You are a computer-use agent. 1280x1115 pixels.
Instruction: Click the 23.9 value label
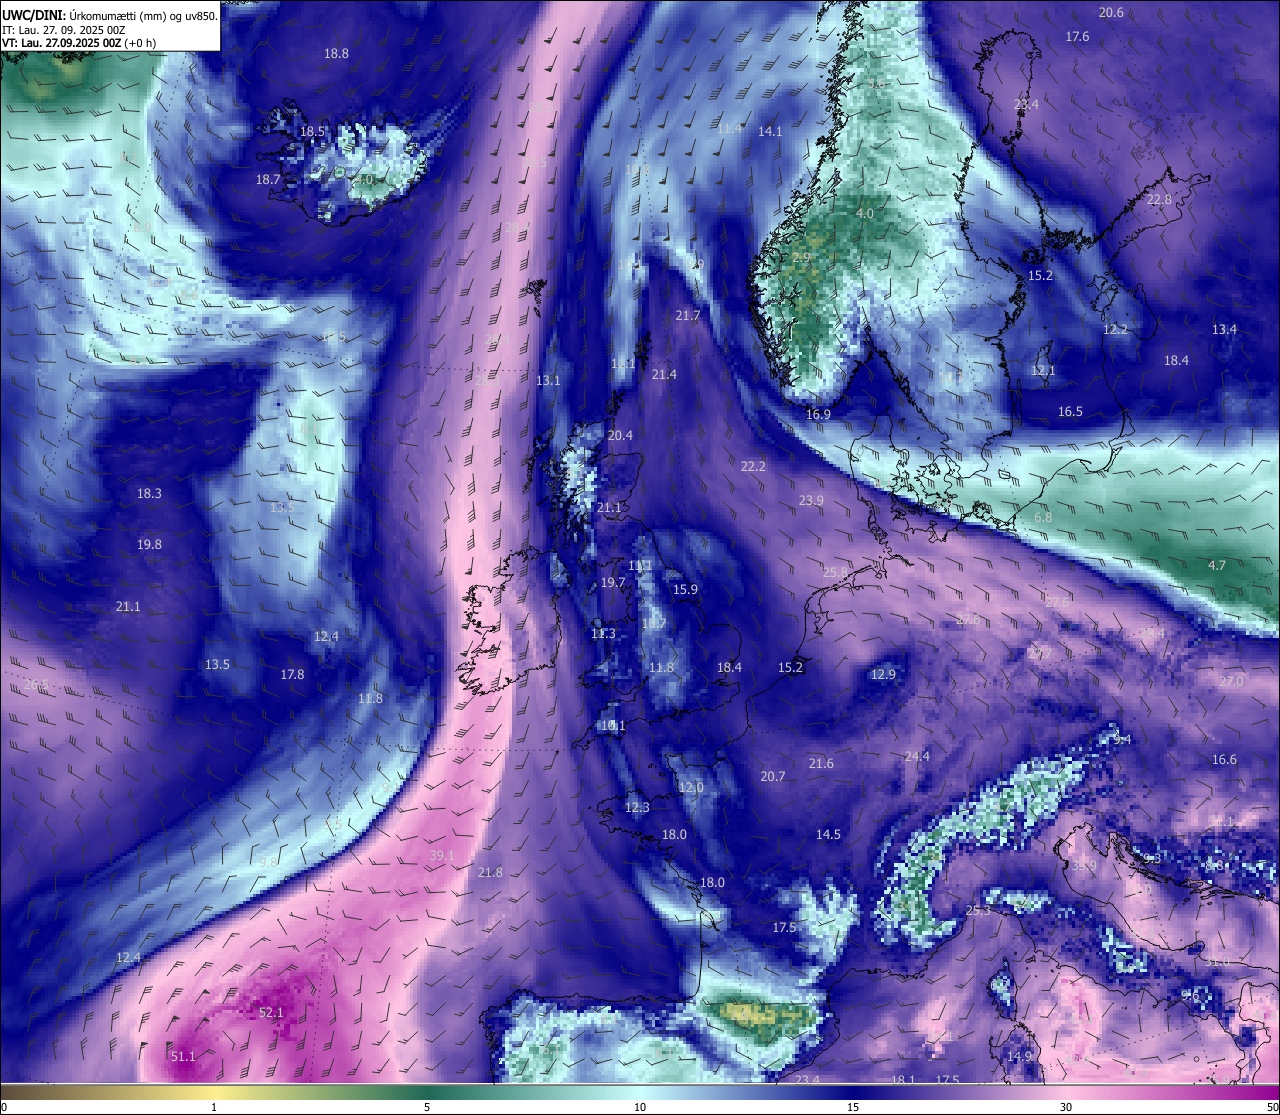pyautogui.click(x=811, y=501)
